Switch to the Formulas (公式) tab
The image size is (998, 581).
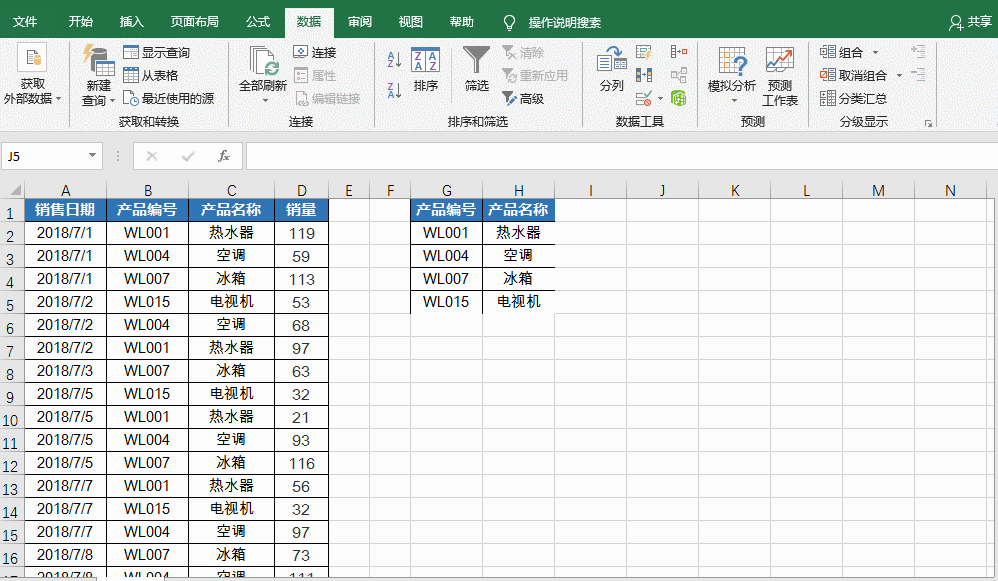258,22
